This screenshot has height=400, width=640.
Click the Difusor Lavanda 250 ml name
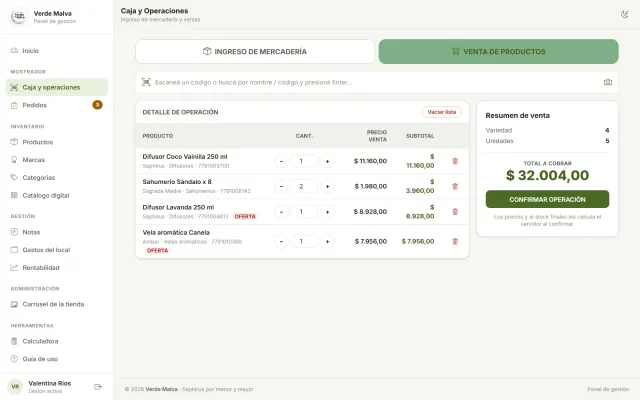click(178, 207)
